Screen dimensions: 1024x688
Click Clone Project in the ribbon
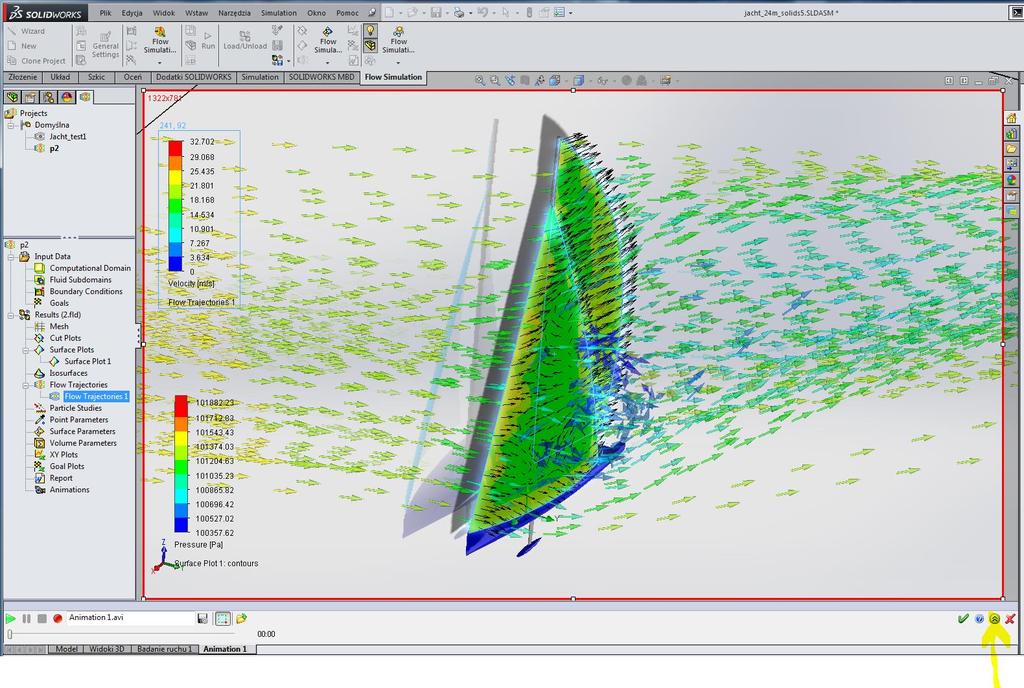pyautogui.click(x=36, y=61)
